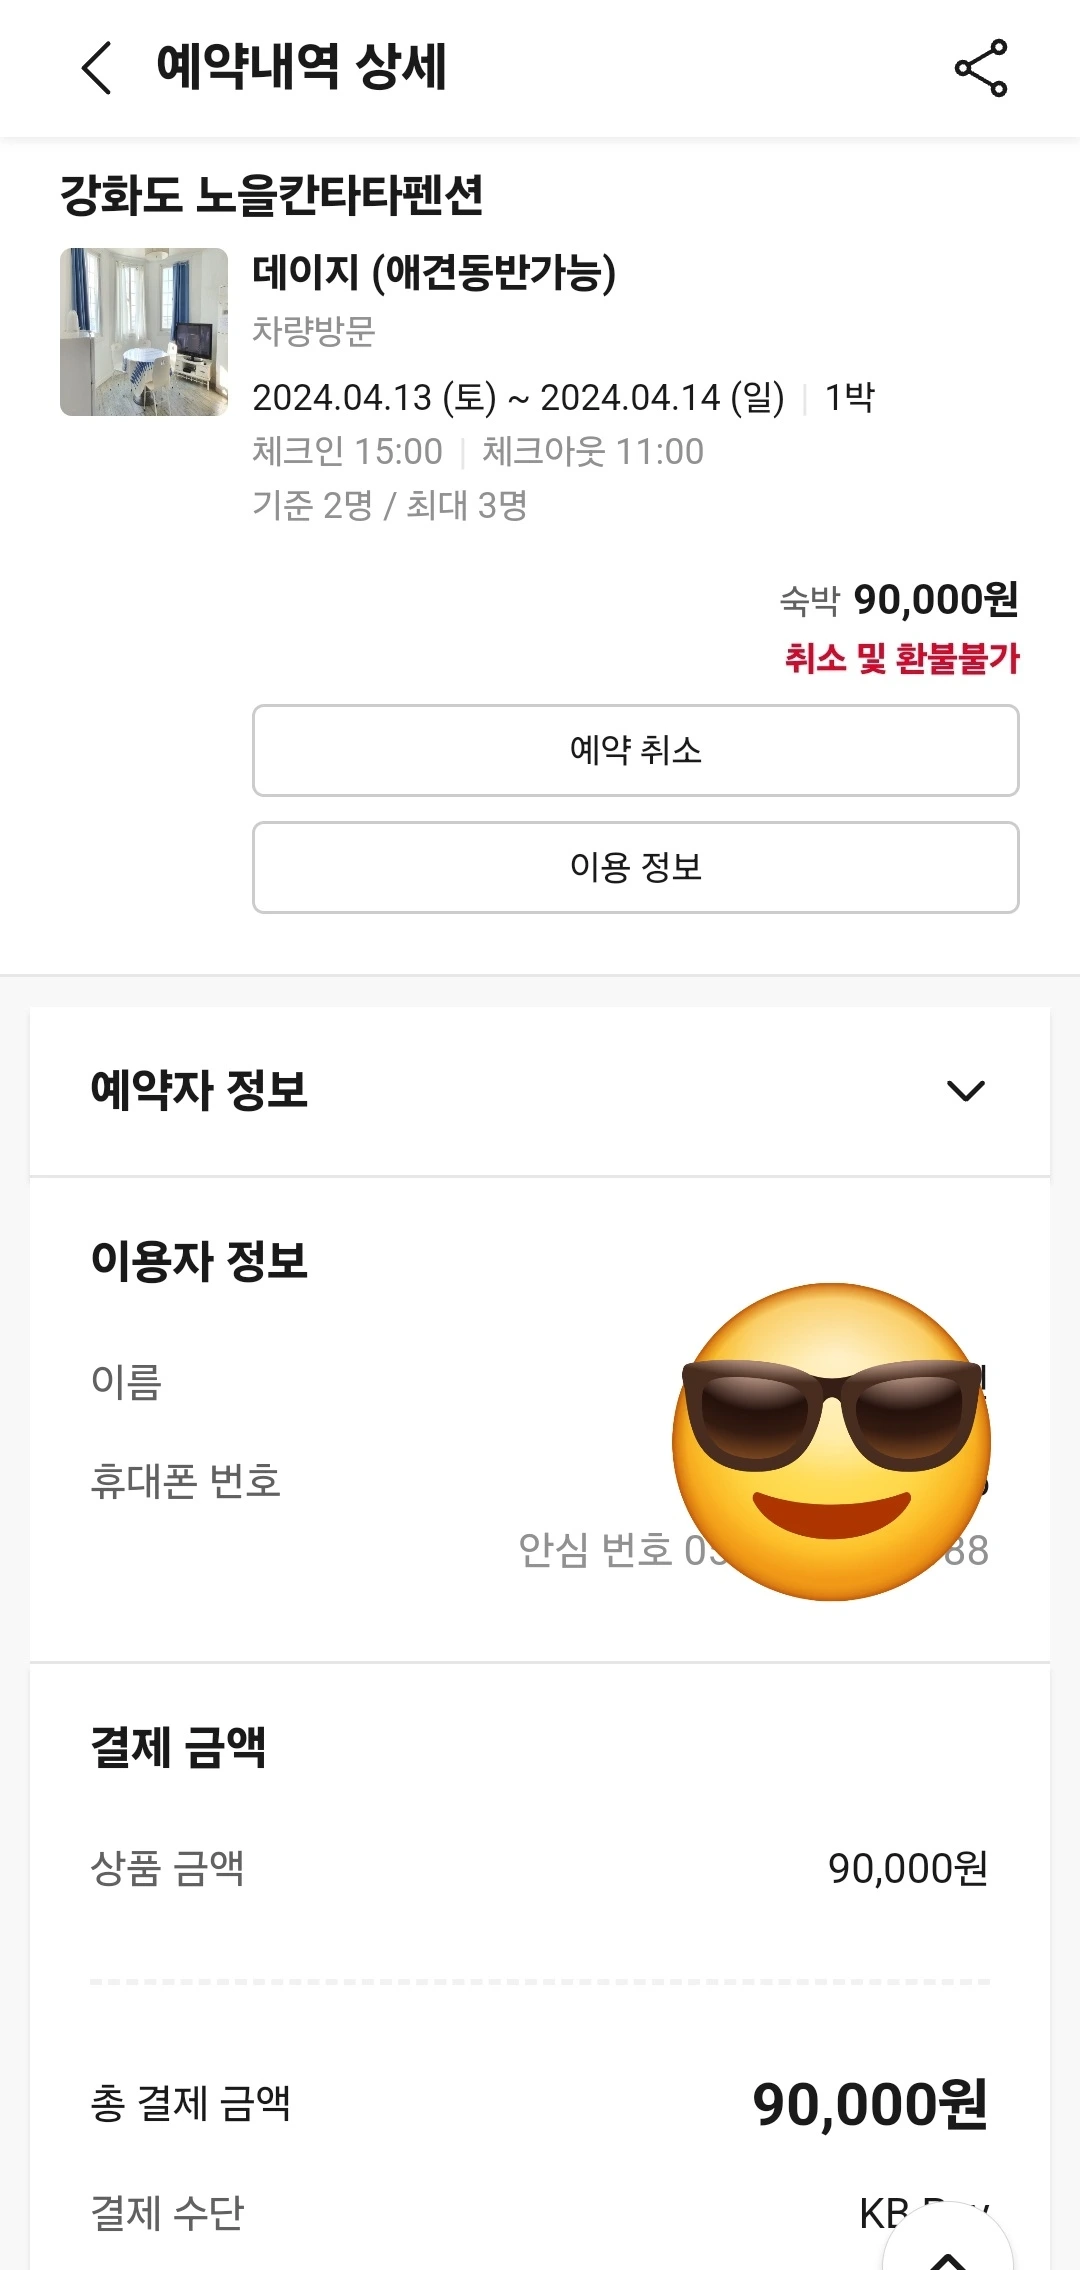Tap the room thumbnail photo
1080x2270 pixels.
click(144, 332)
